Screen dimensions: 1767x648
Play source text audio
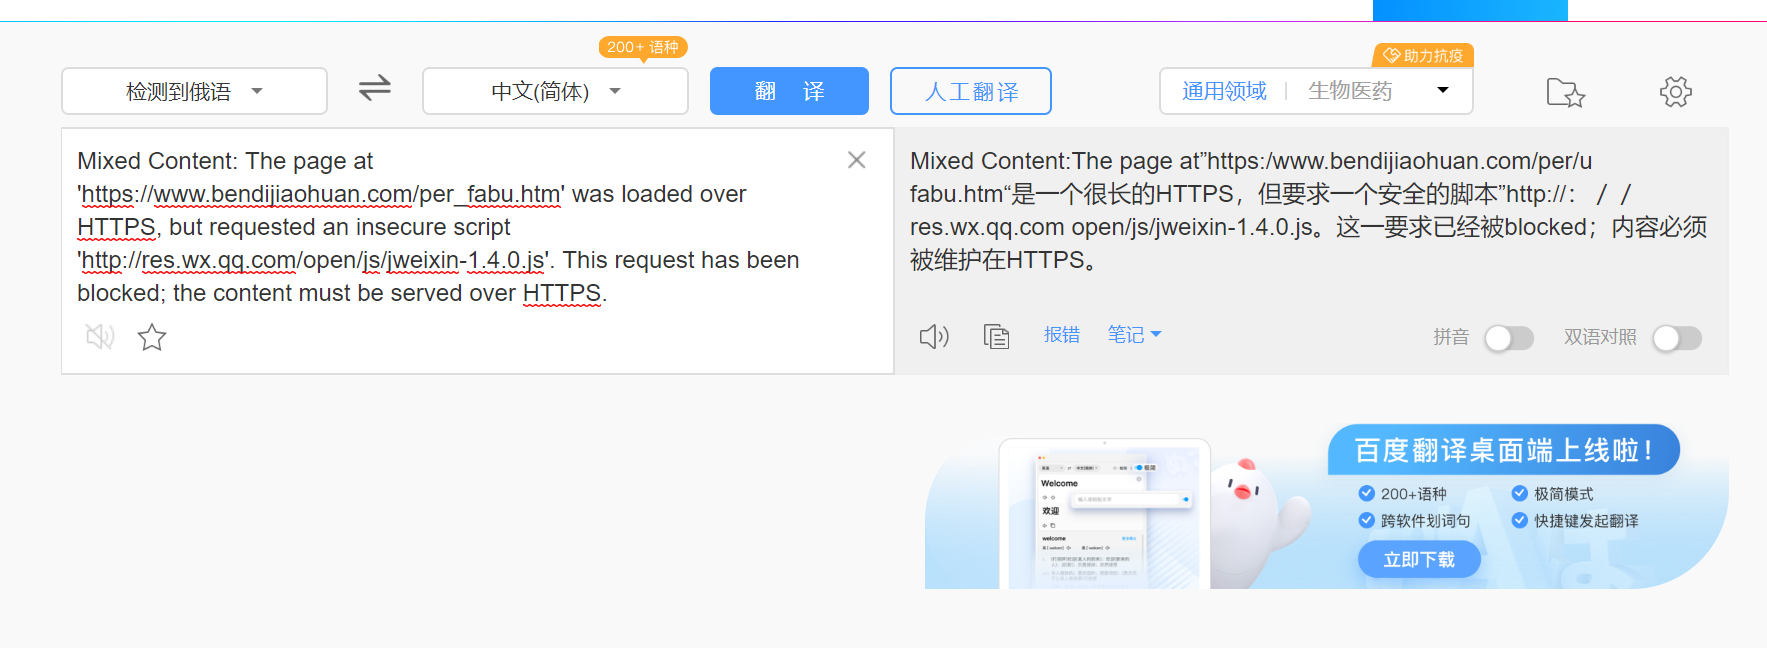pyautogui.click(x=100, y=337)
